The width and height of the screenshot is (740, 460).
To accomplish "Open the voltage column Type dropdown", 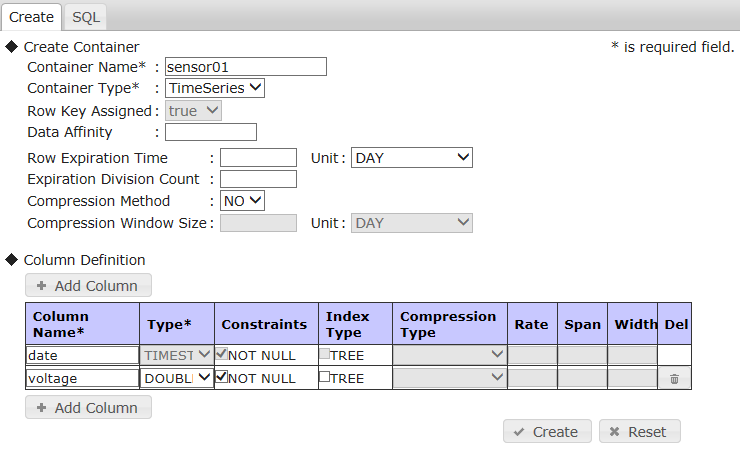I will coord(178,378).
